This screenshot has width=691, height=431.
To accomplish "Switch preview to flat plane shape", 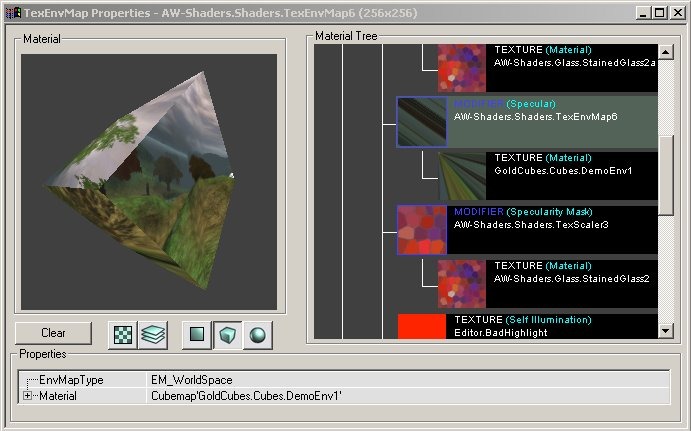I will coord(198,334).
